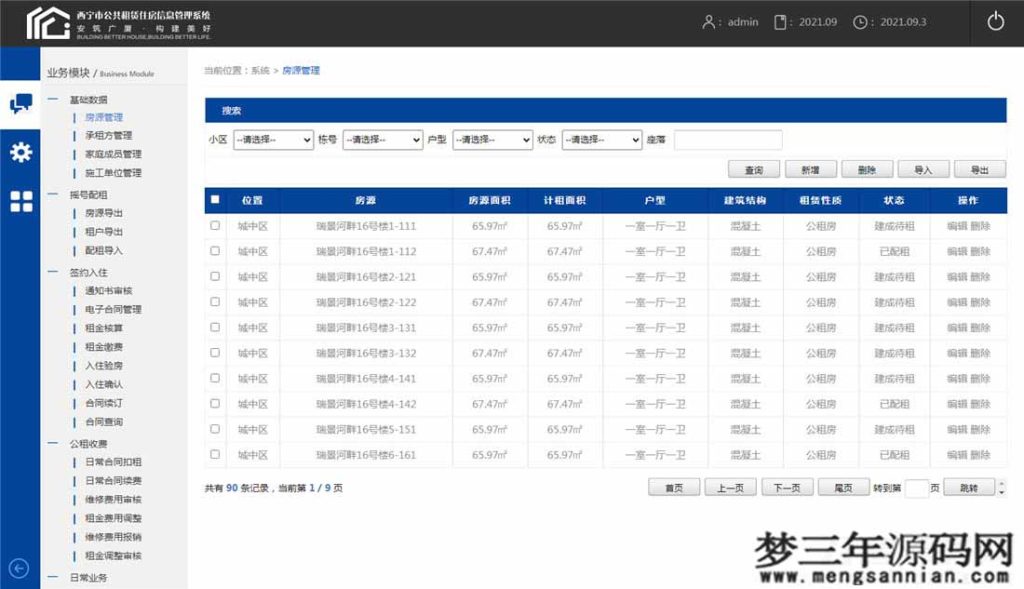The image size is (1024, 589).
Task: Check the select-all checkbox in the table header
Action: 215,201
